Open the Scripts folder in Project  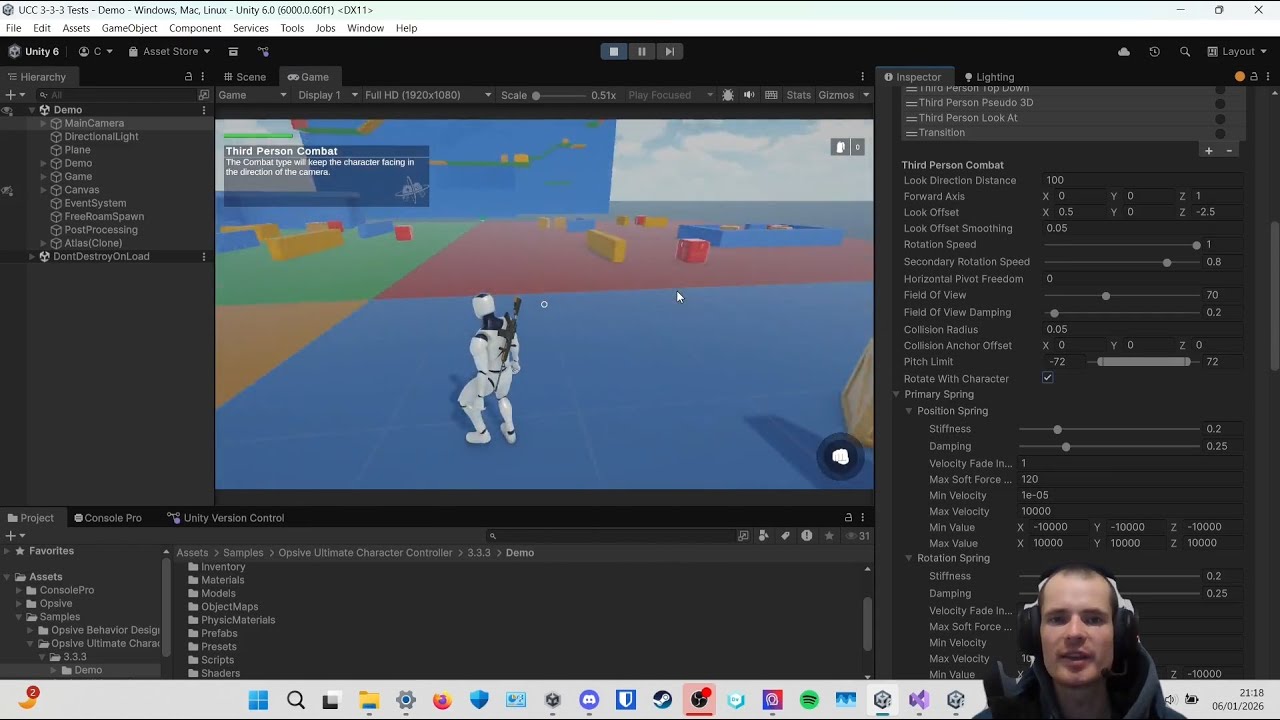tap(217, 660)
